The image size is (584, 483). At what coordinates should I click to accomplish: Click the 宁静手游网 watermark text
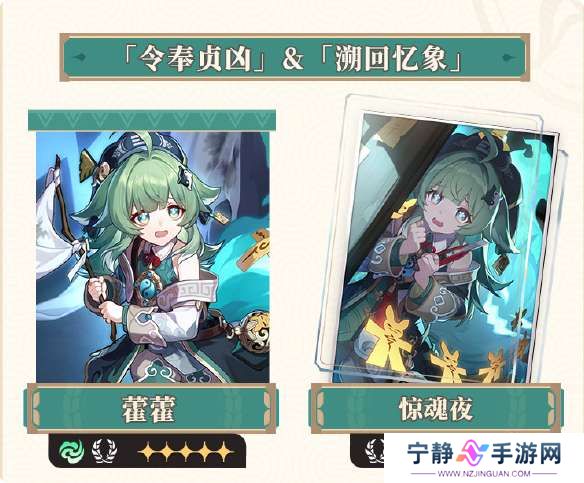coord(484,453)
